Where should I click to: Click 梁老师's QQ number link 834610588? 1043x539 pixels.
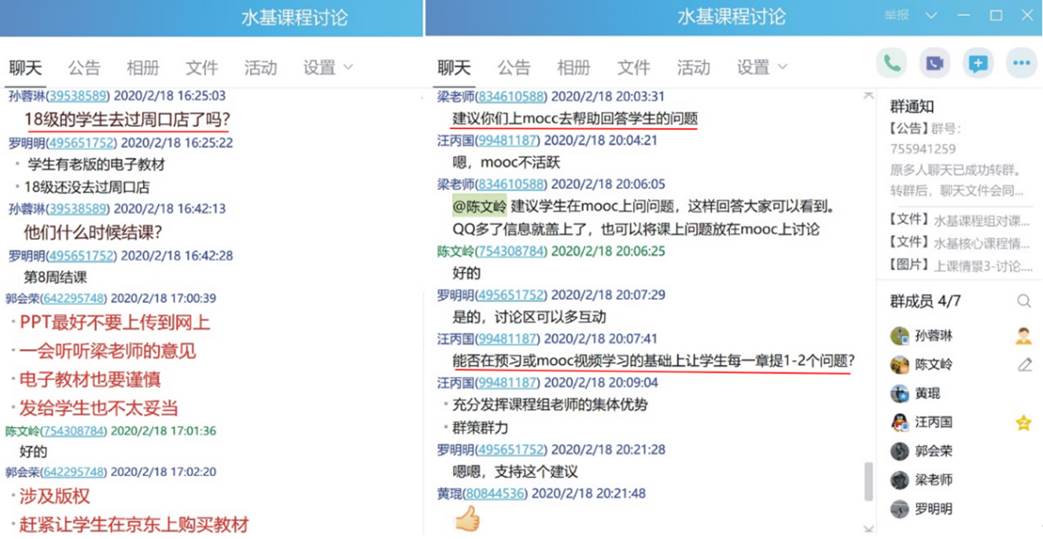[511, 97]
